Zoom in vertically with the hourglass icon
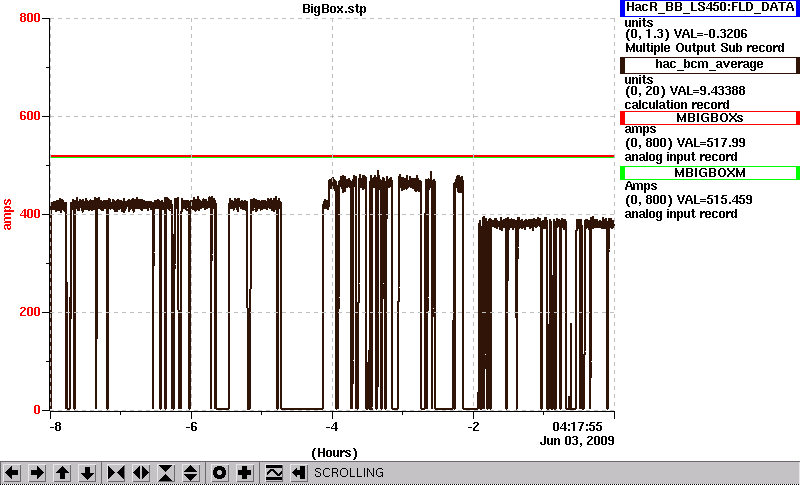This screenshot has height=485, width=800. coord(166,473)
